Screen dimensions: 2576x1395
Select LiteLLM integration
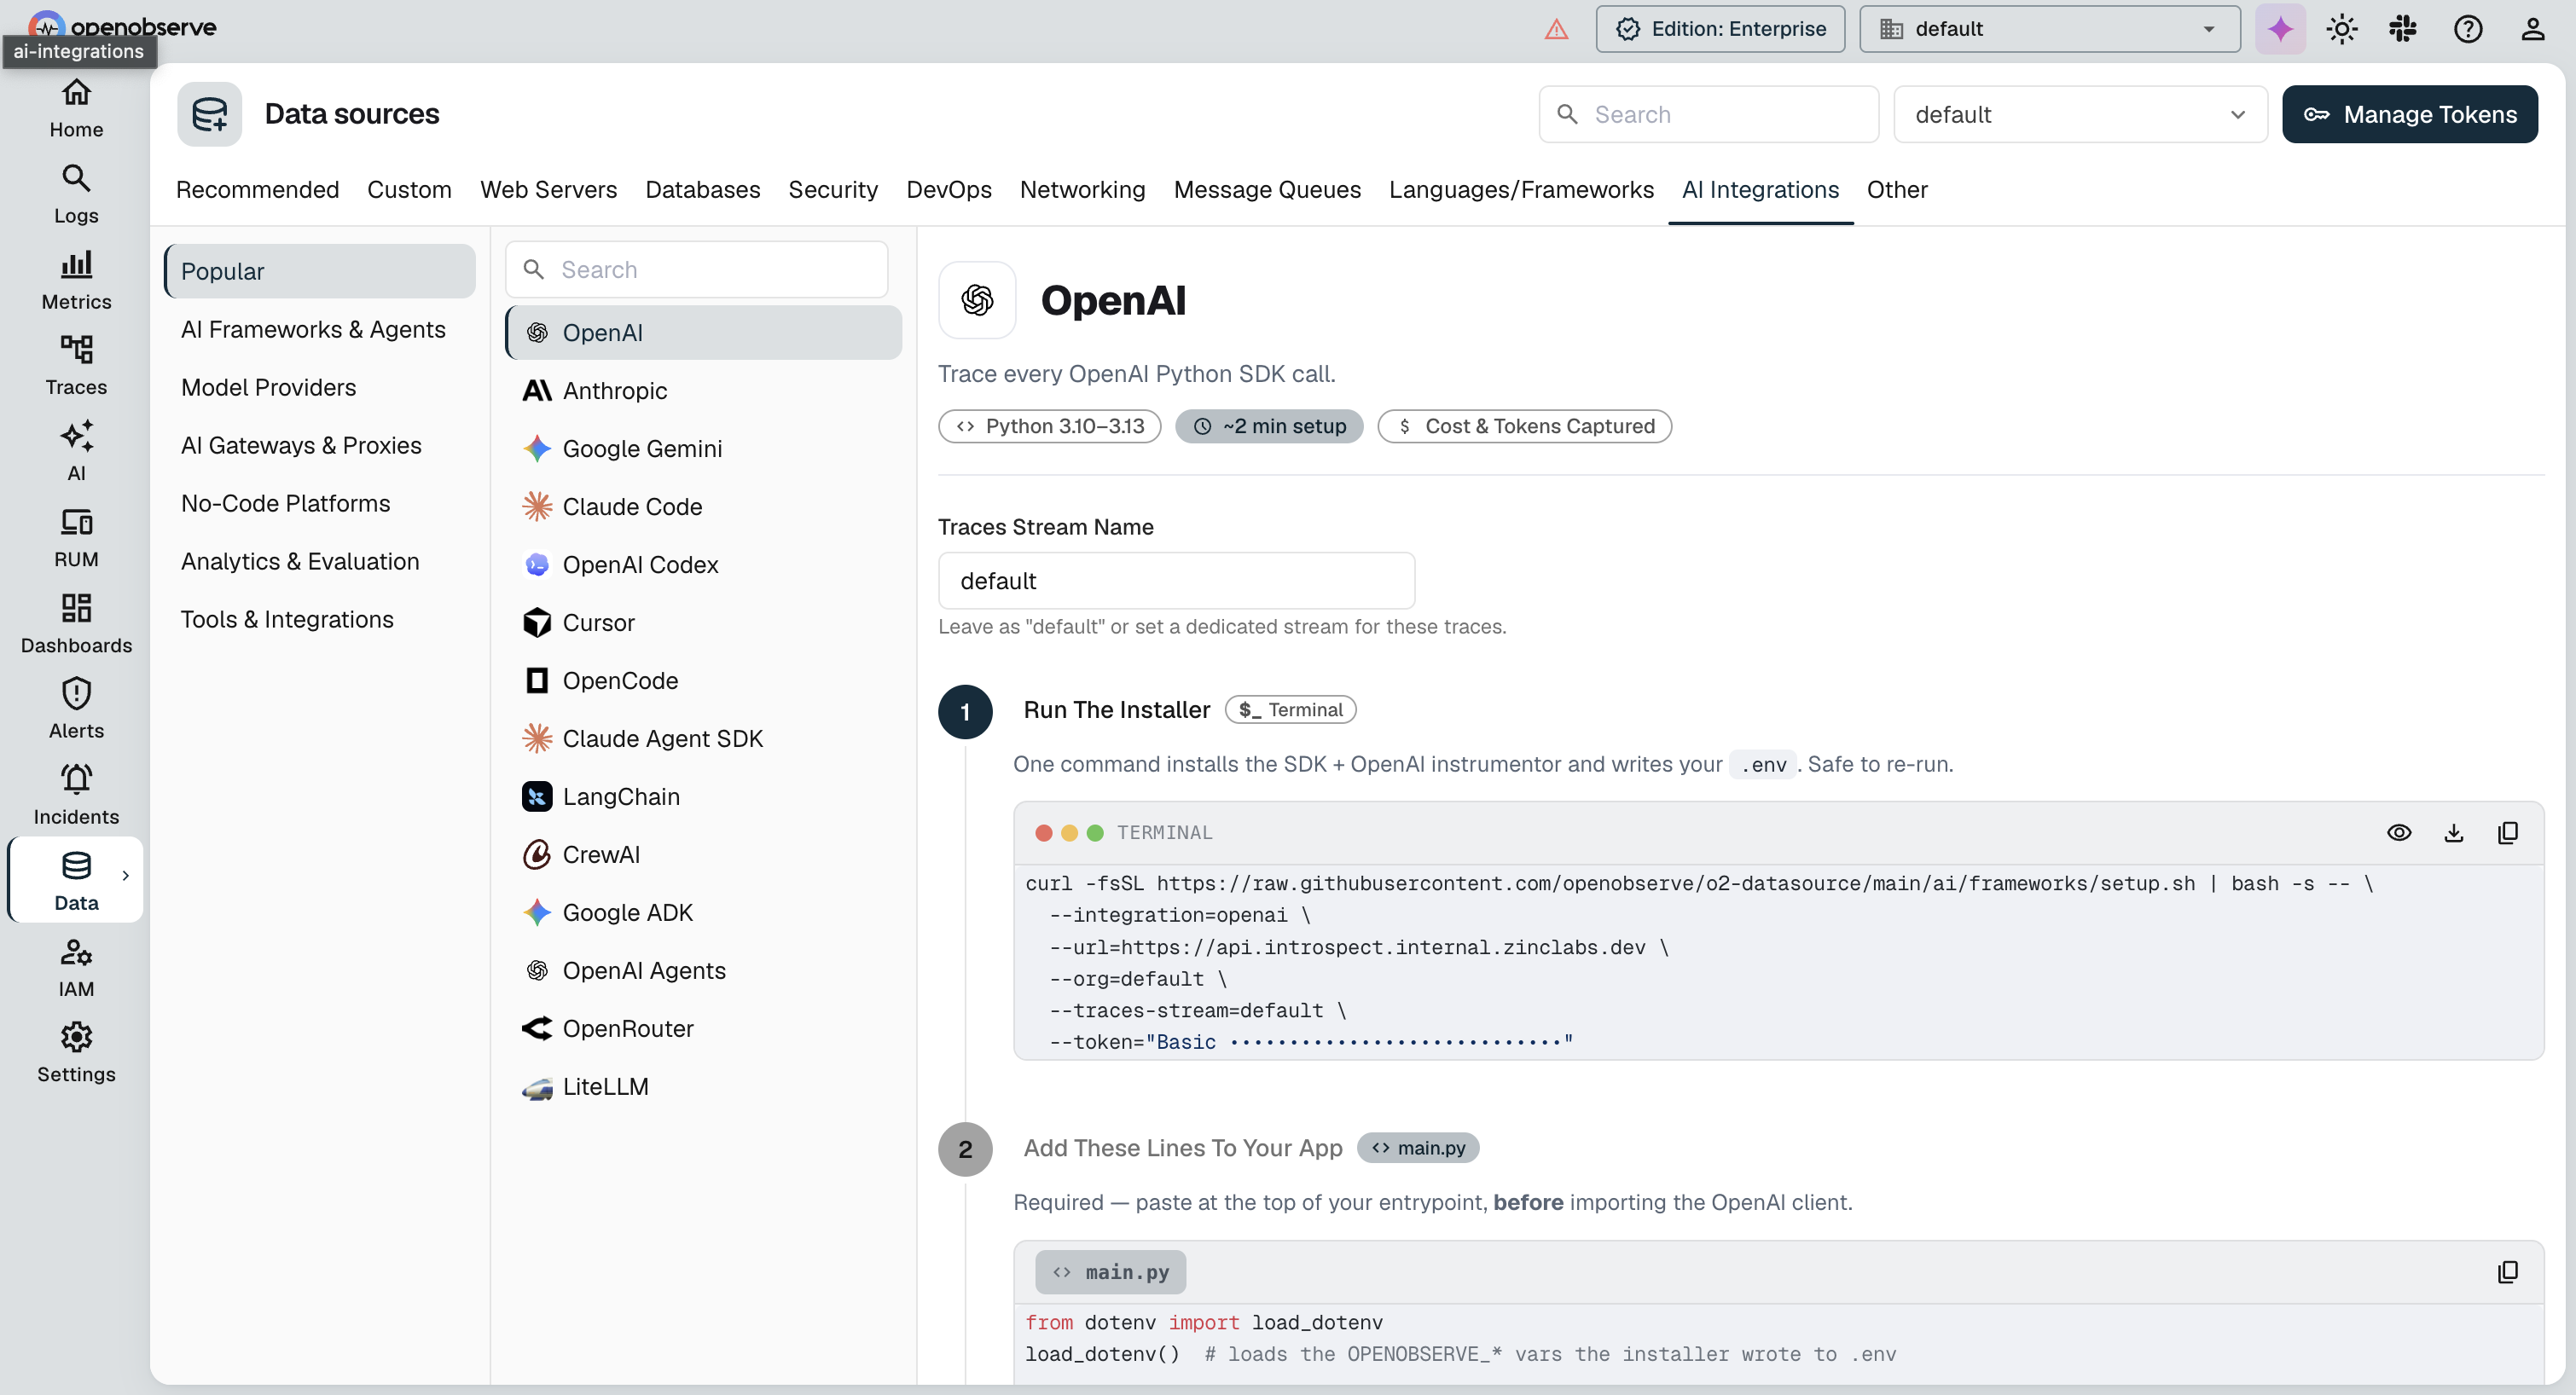703,1086
